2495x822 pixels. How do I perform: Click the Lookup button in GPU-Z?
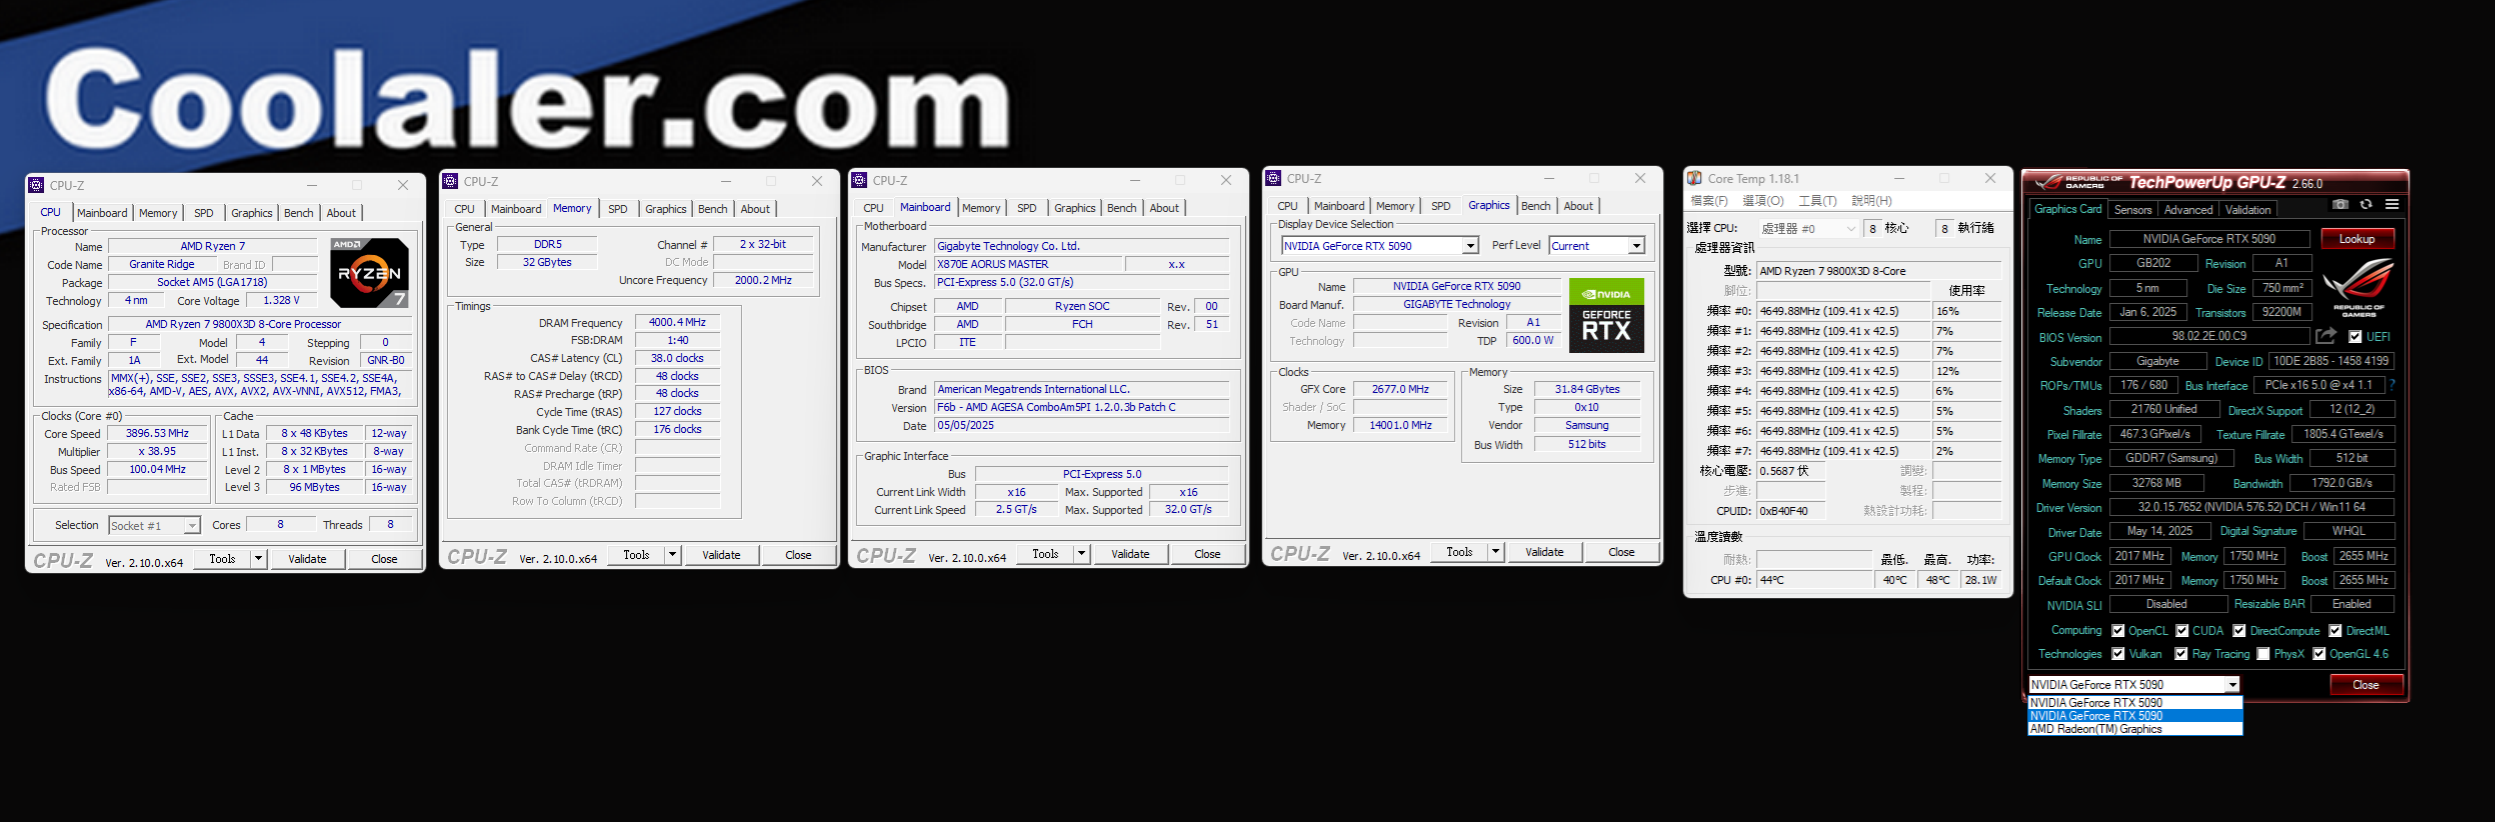pos(2356,239)
